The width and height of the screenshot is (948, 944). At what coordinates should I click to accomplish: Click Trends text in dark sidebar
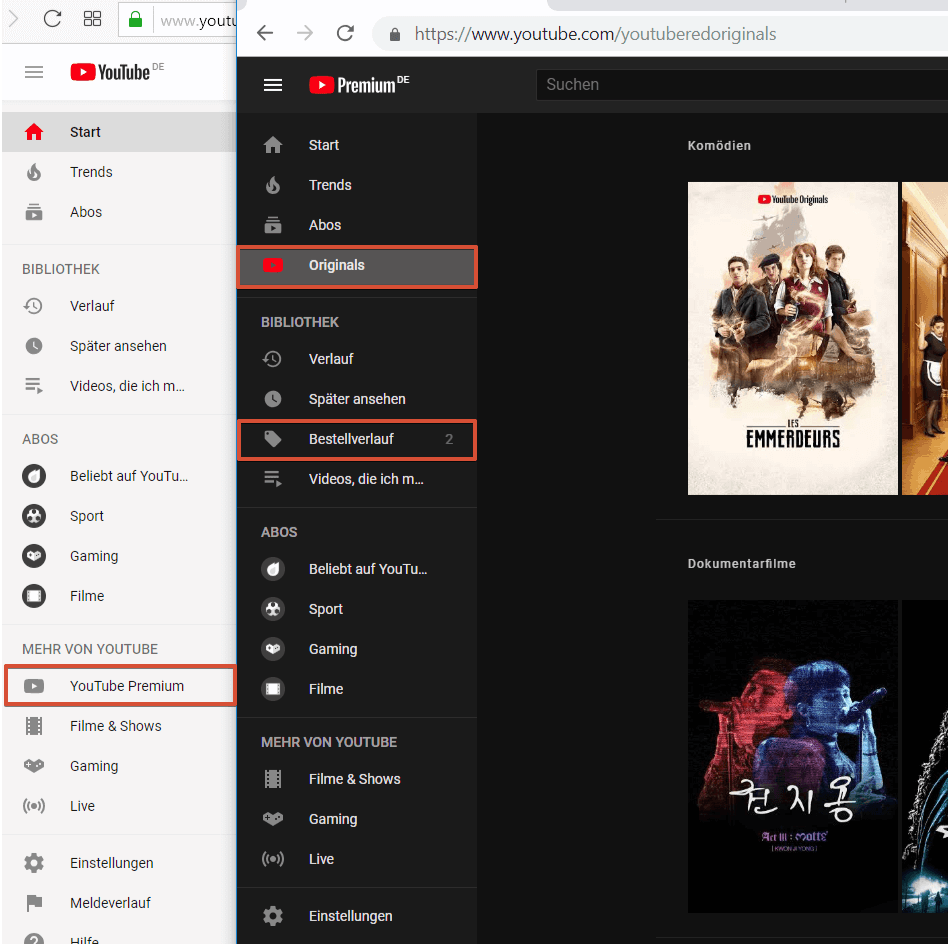click(330, 185)
